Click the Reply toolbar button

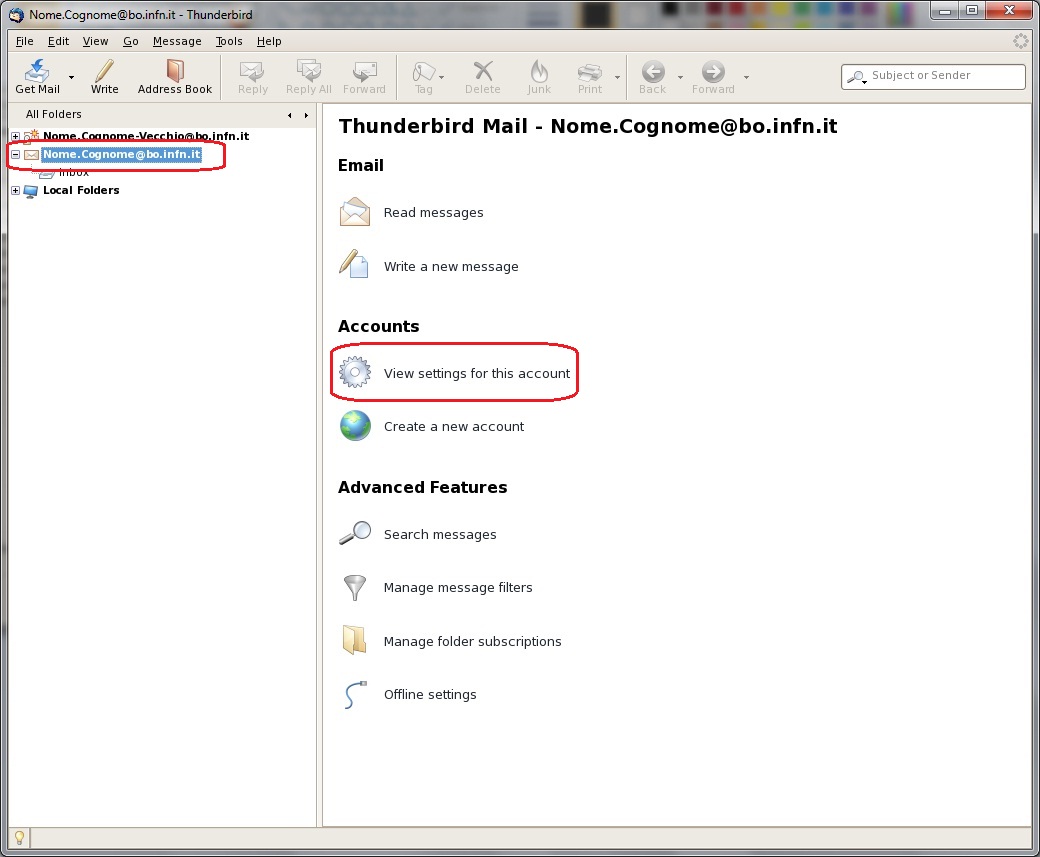tap(253, 77)
